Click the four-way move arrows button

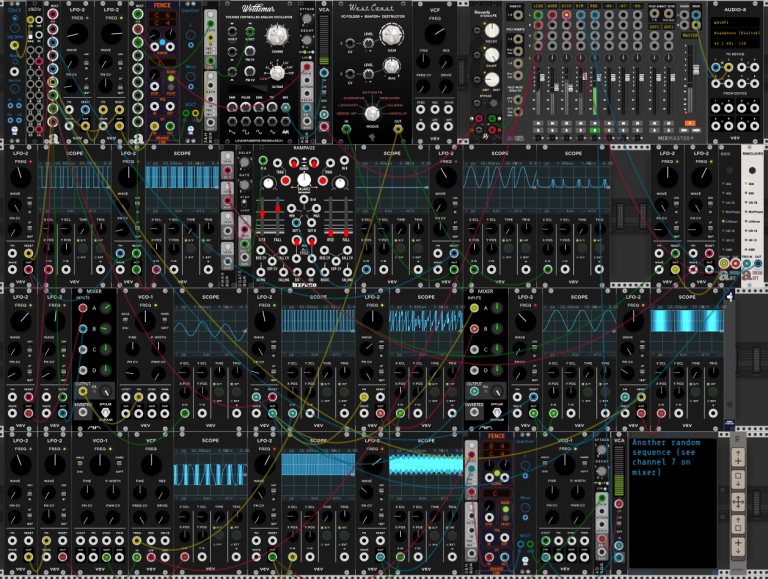738,502
